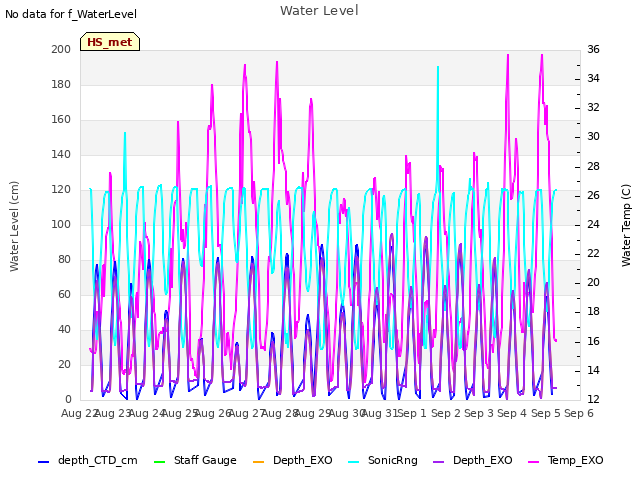
Task: Click the cyan SonicRng legend swatch
Action: click(x=353, y=462)
